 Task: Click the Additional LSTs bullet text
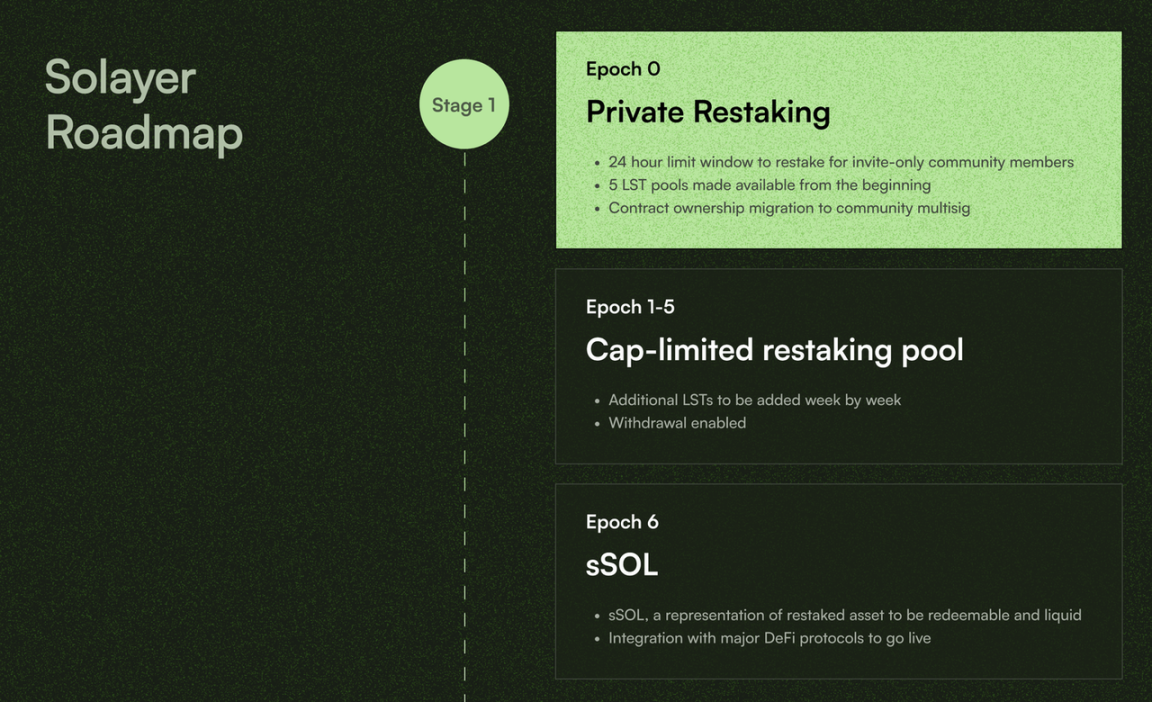coord(754,400)
